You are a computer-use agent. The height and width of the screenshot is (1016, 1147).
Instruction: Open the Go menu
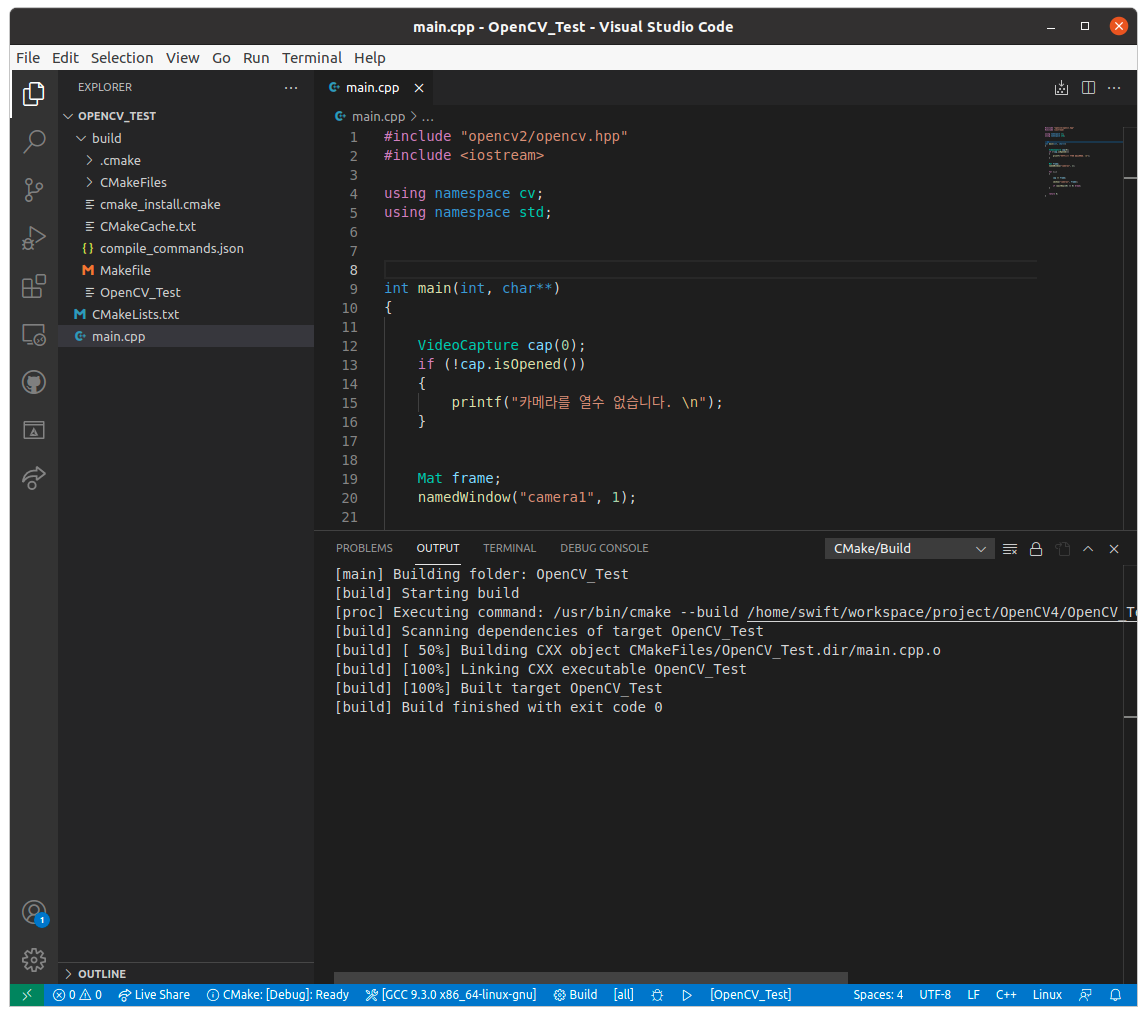point(221,58)
